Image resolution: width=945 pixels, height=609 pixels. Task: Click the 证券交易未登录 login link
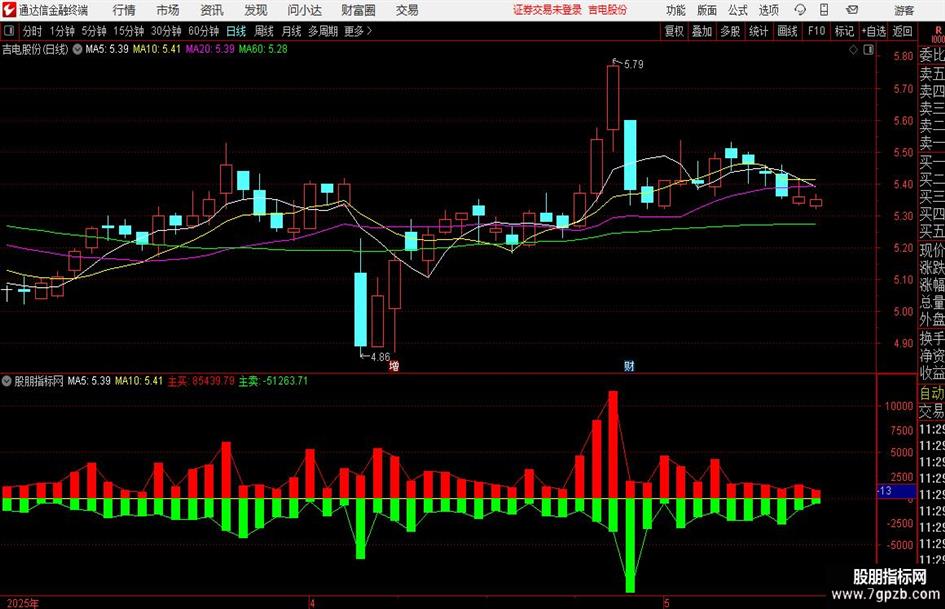click(x=547, y=10)
